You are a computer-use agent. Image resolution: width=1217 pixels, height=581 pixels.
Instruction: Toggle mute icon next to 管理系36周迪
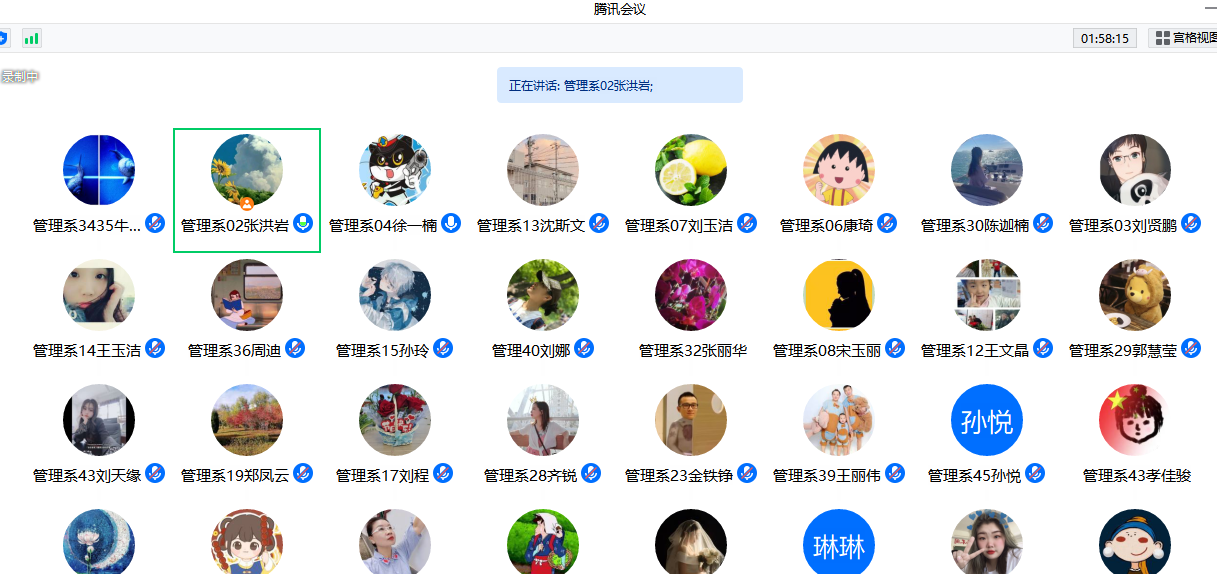pos(295,348)
